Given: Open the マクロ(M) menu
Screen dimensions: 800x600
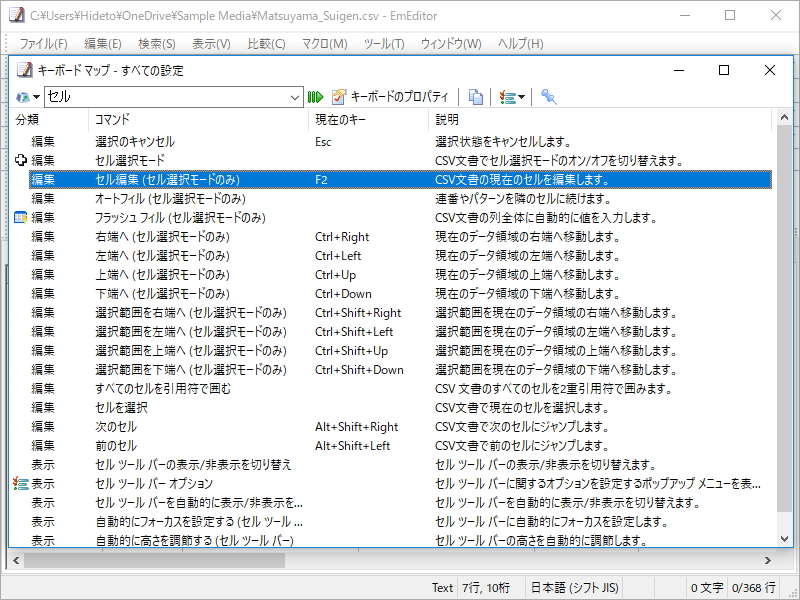Looking at the screenshot, I should [318, 44].
